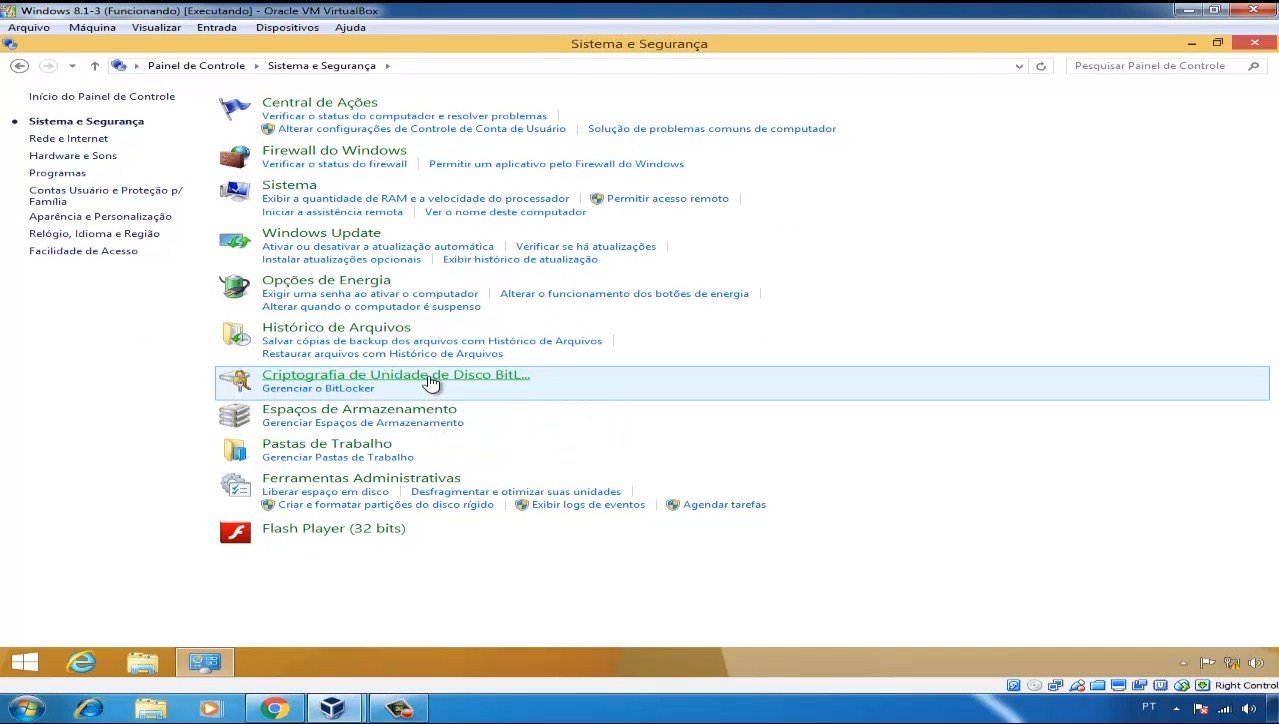Launch Internet Explorer from the guest taskbar

82,662
